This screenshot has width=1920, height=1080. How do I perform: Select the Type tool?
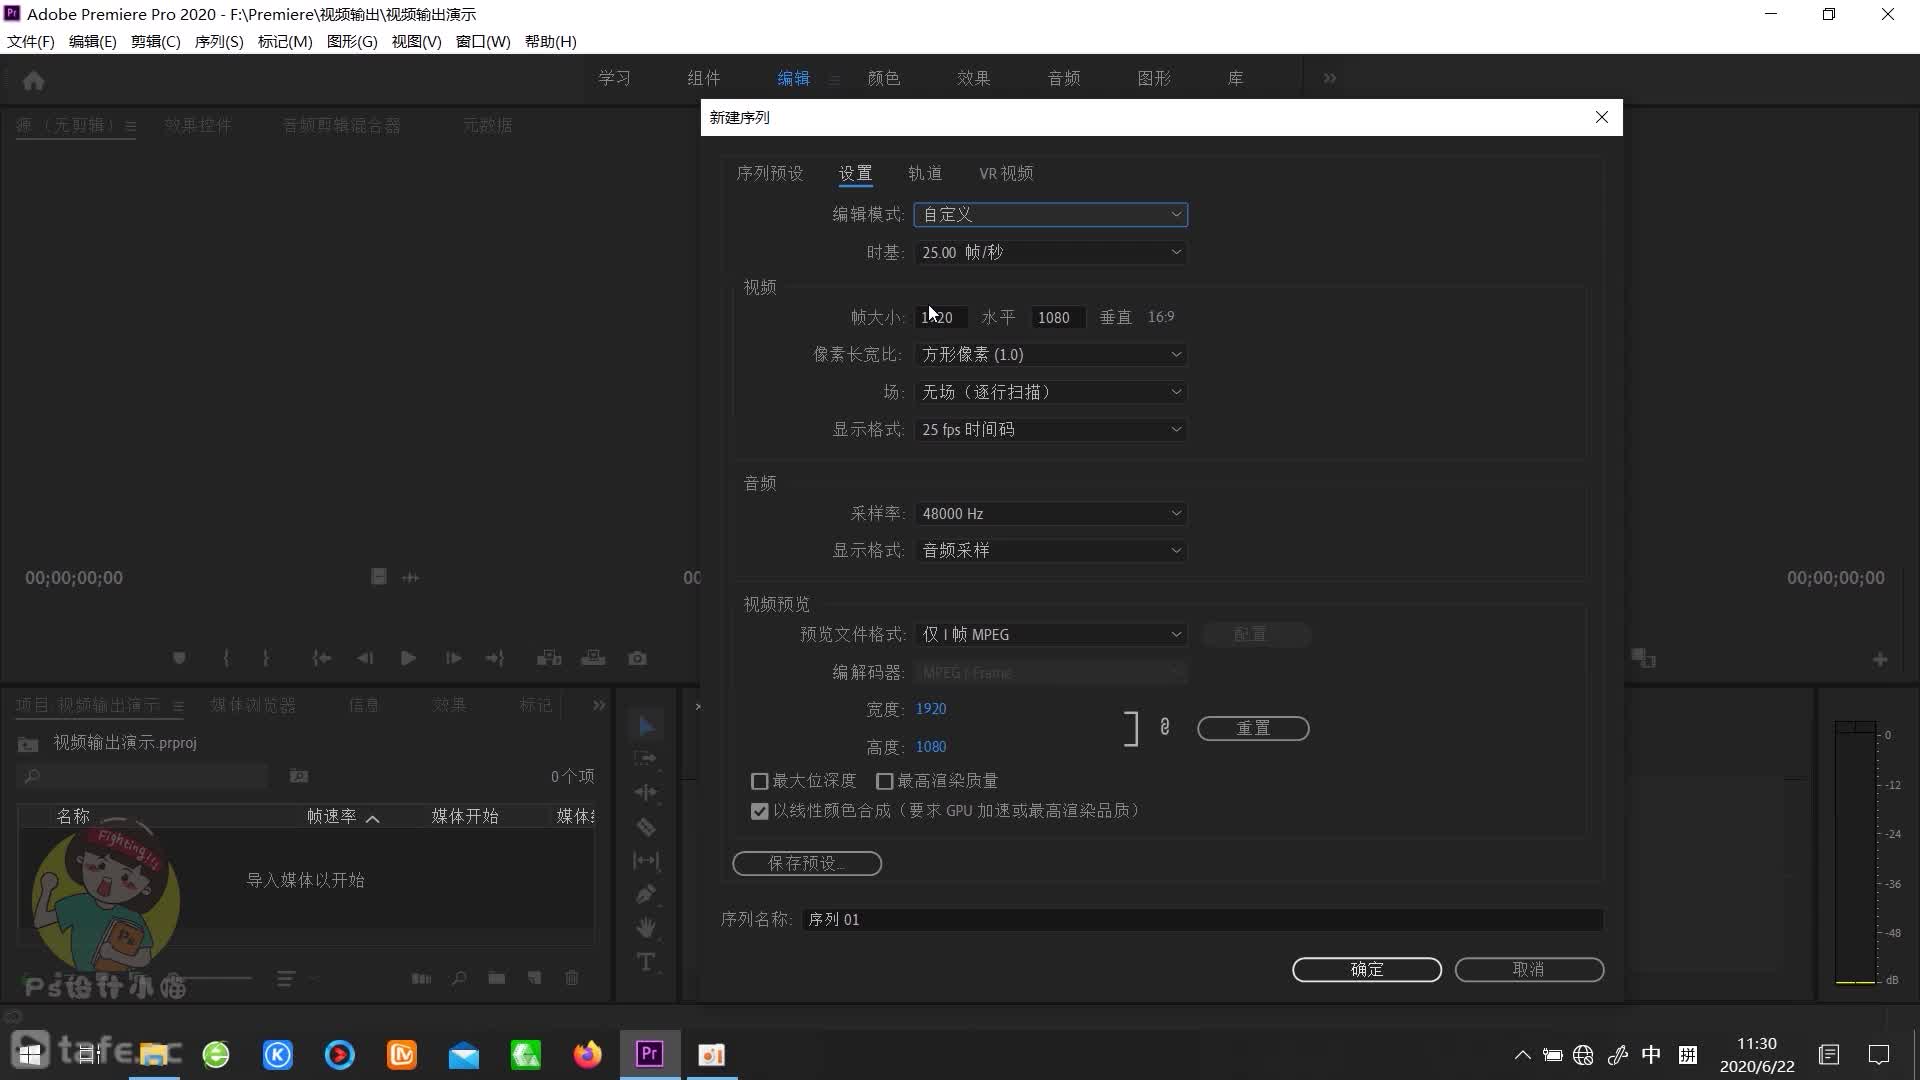tap(646, 962)
